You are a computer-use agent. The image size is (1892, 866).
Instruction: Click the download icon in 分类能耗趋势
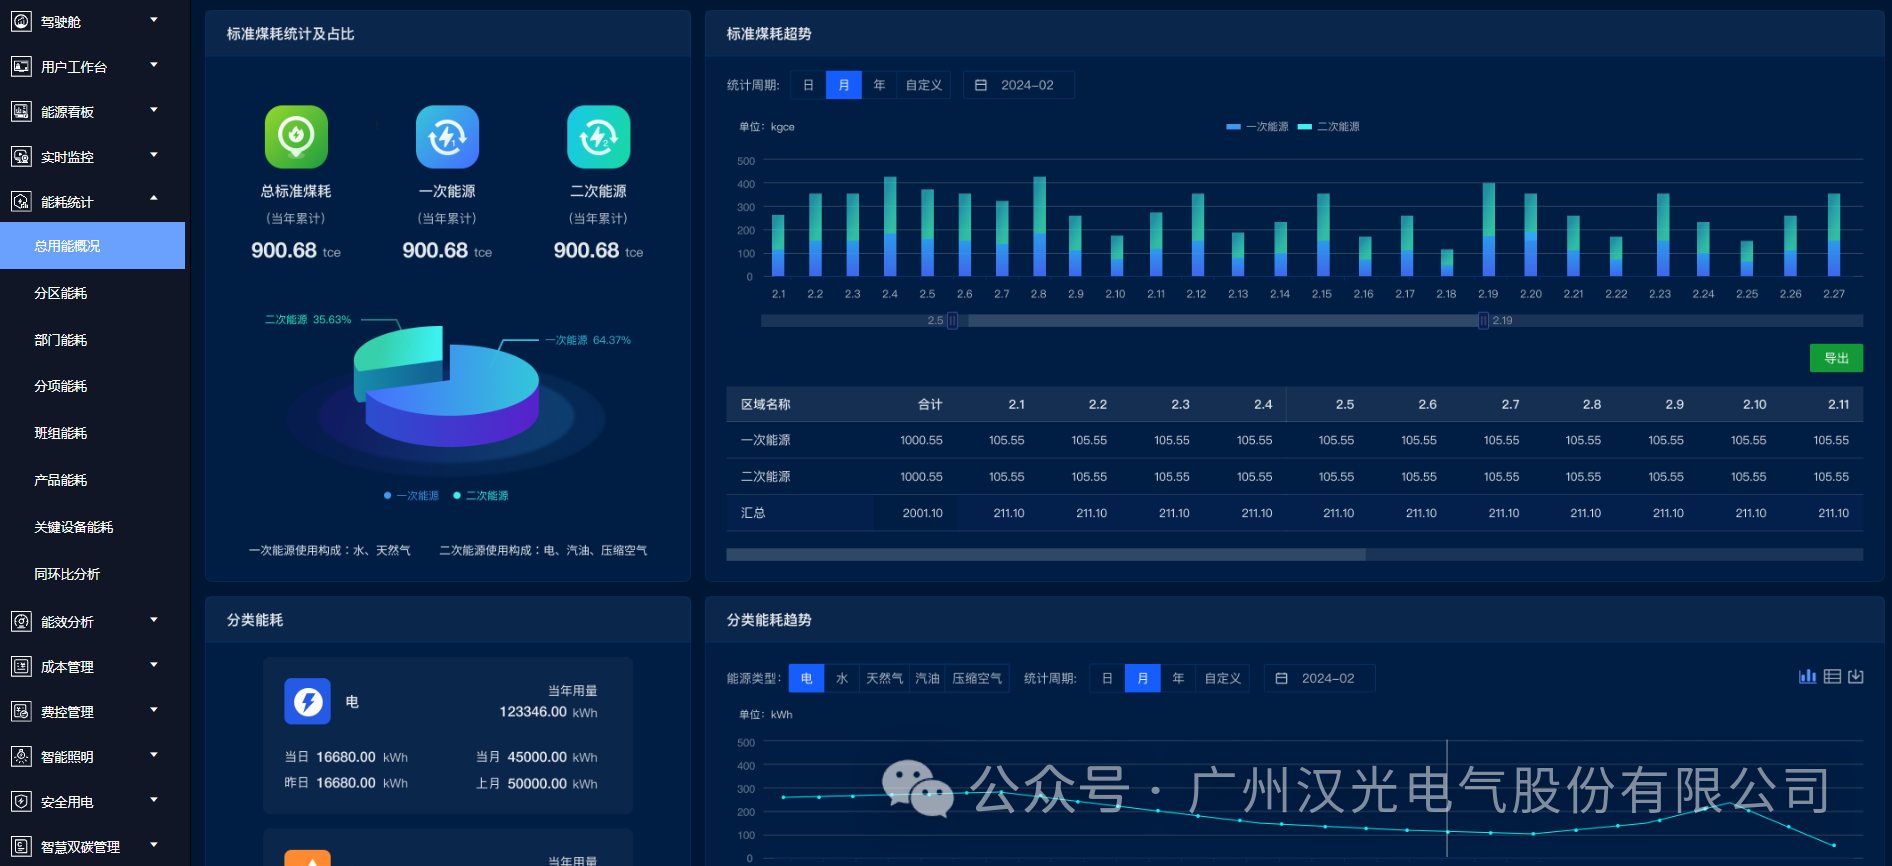click(x=1856, y=677)
